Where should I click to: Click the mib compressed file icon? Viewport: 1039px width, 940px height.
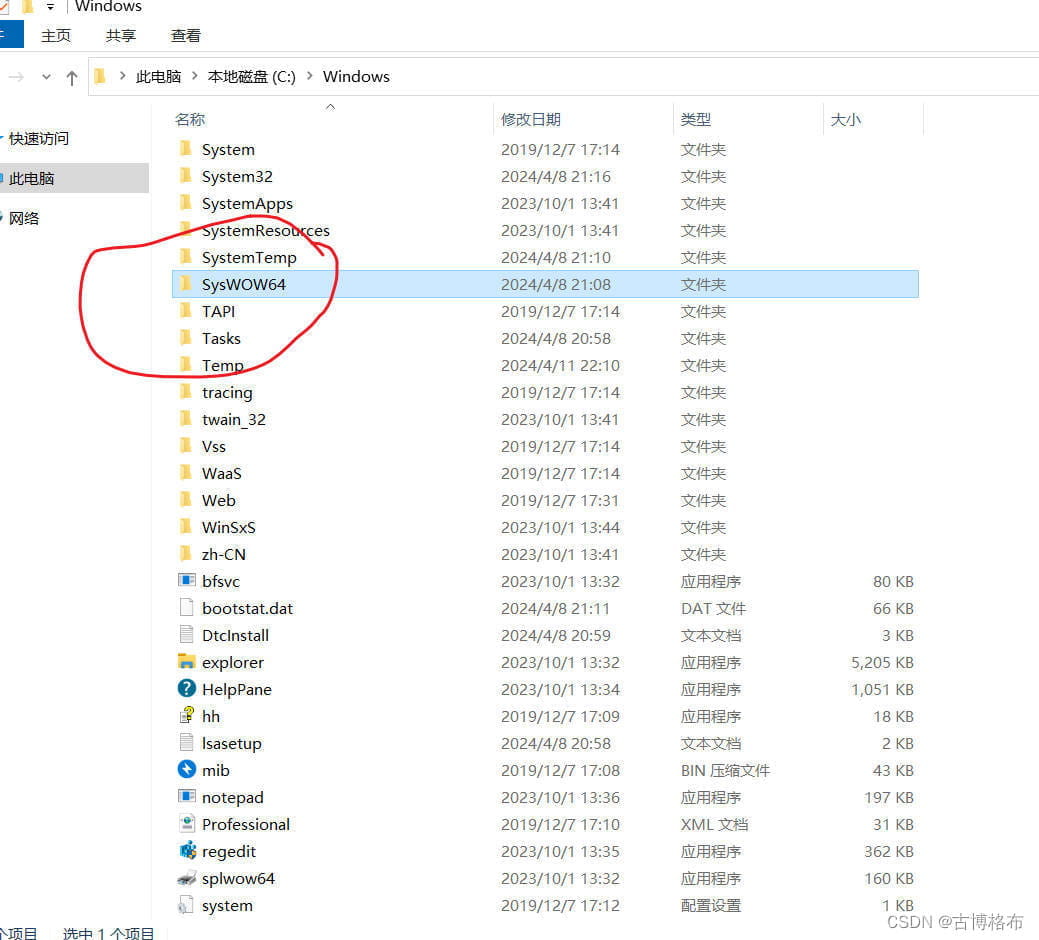tap(187, 769)
